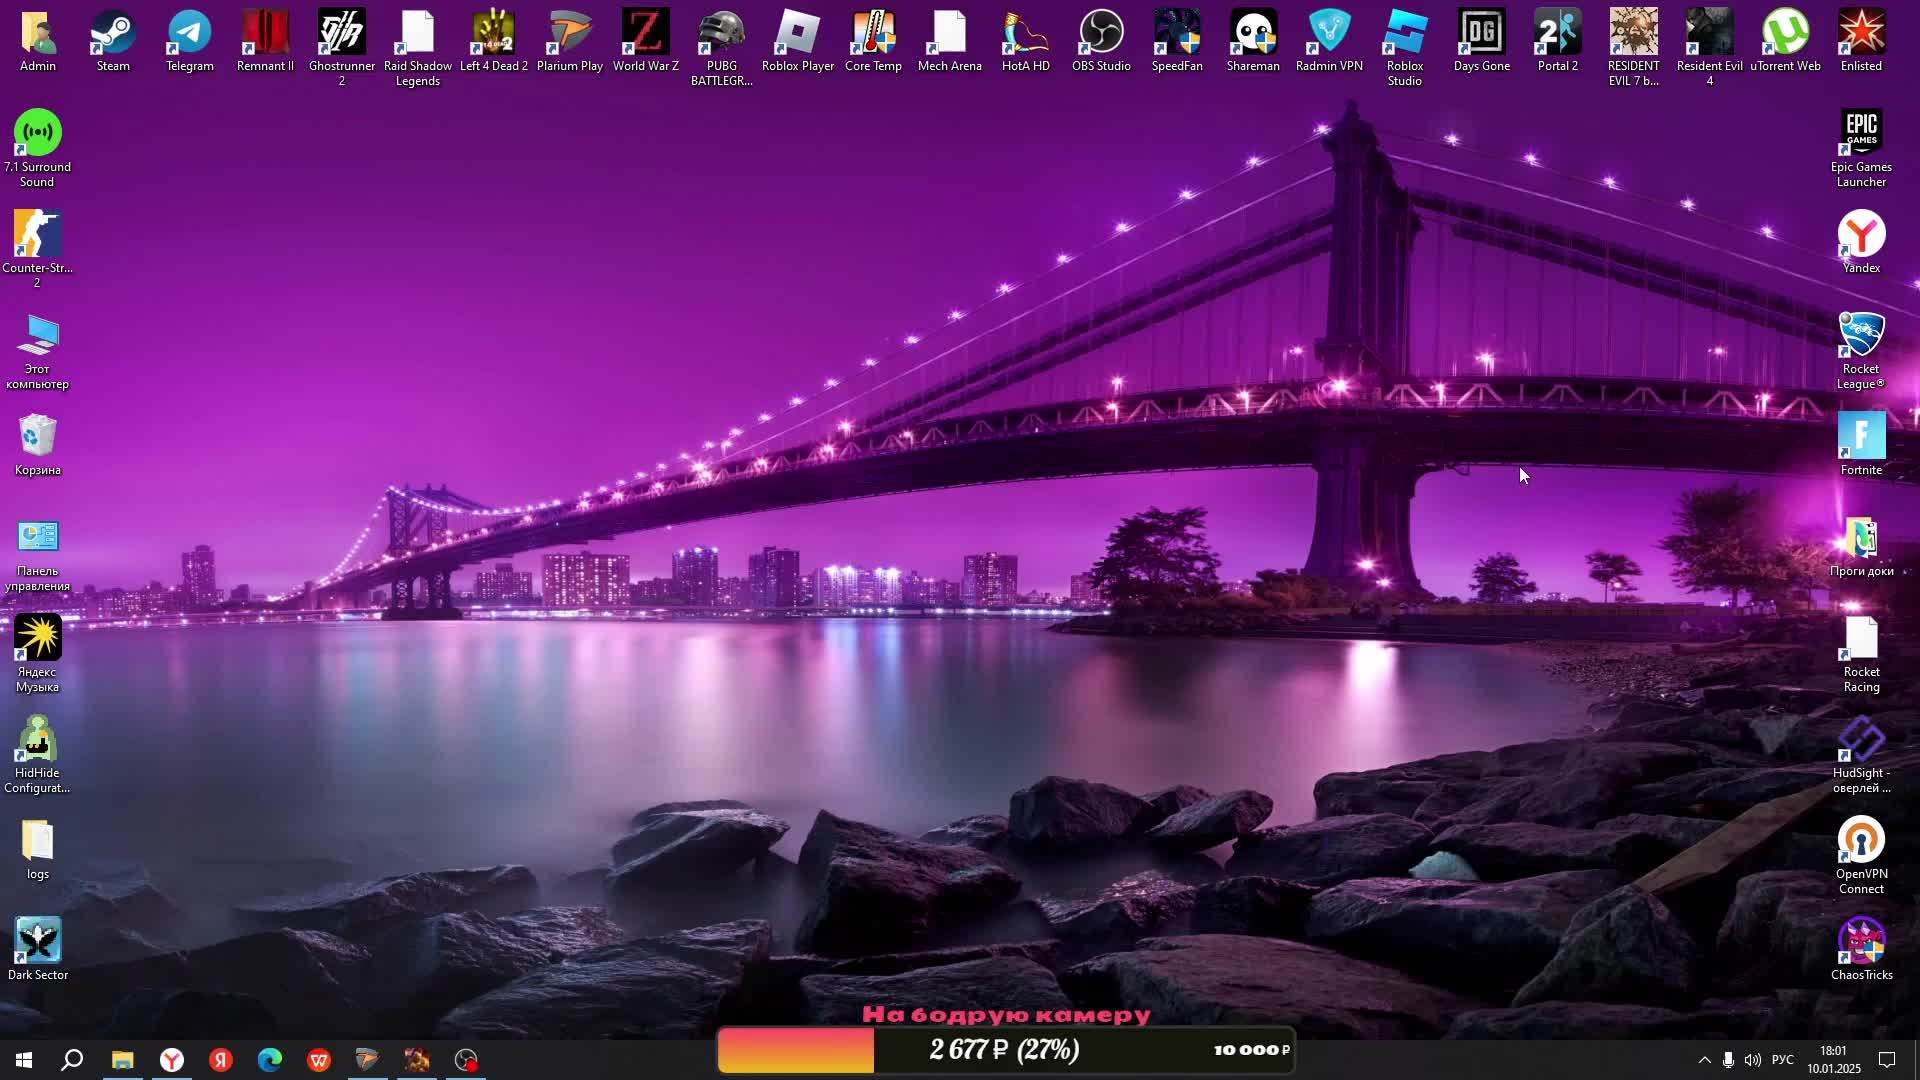The height and width of the screenshot is (1080, 1920).
Task: Select the Корзина recycle bin
Action: point(38,444)
